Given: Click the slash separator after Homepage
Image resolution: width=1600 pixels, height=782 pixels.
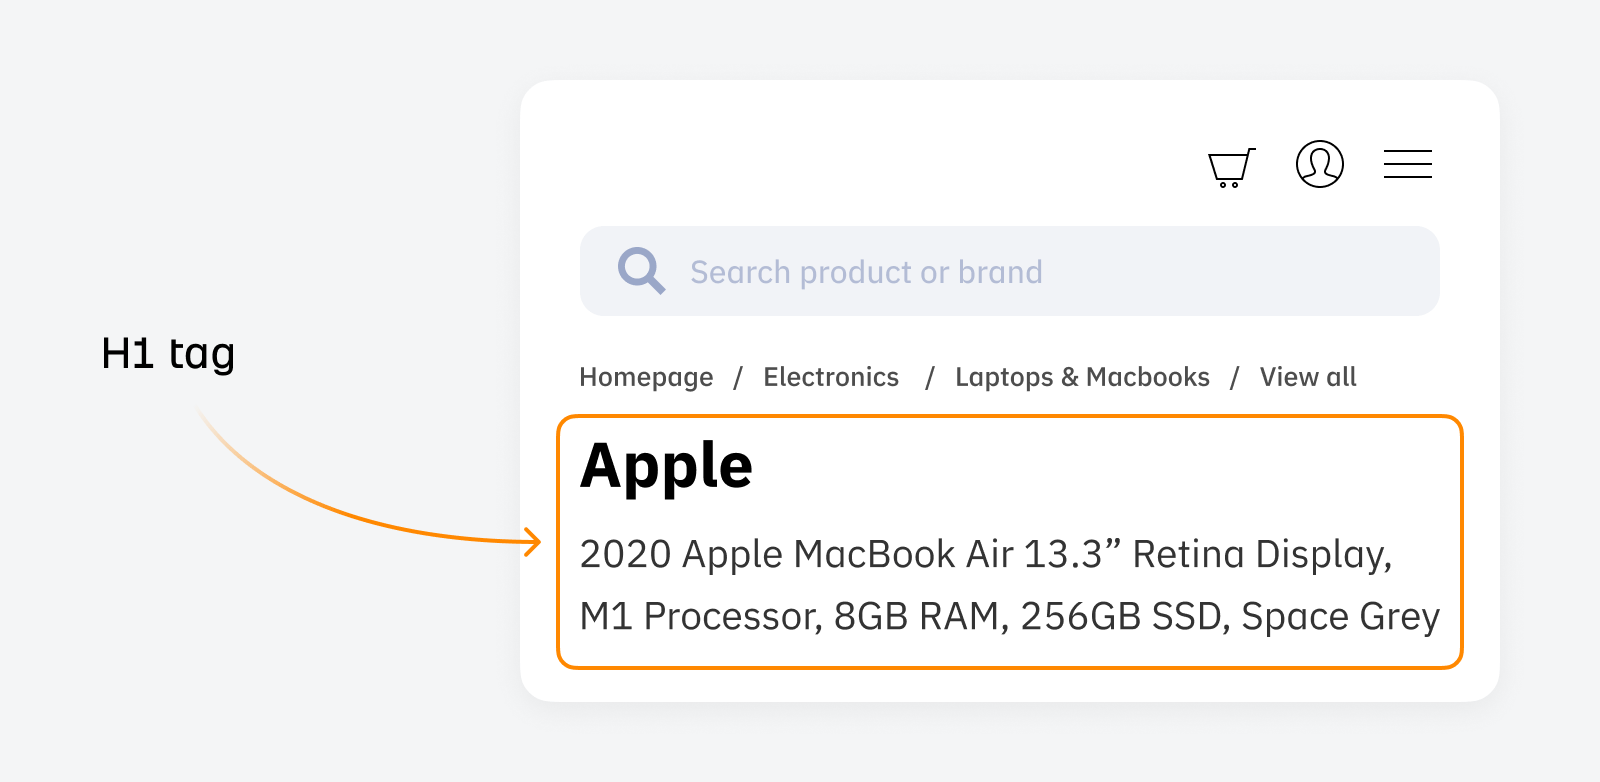Looking at the screenshot, I should [x=738, y=377].
